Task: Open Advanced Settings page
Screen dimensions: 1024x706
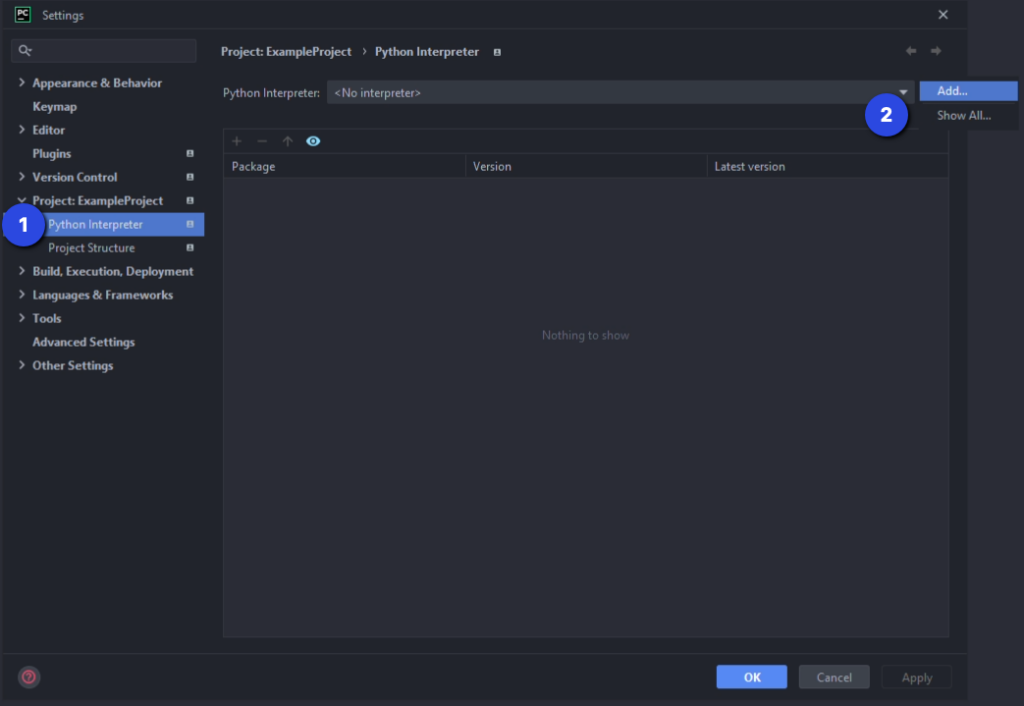Action: pos(84,342)
